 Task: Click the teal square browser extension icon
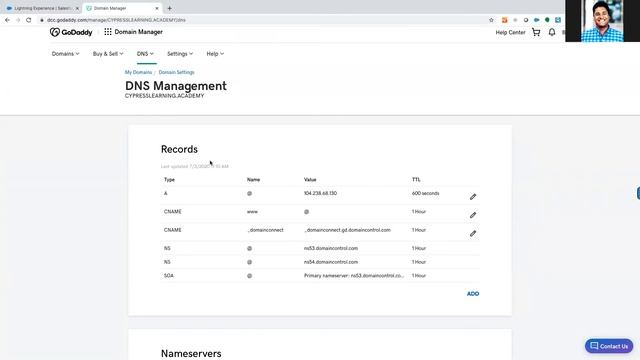click(558, 20)
